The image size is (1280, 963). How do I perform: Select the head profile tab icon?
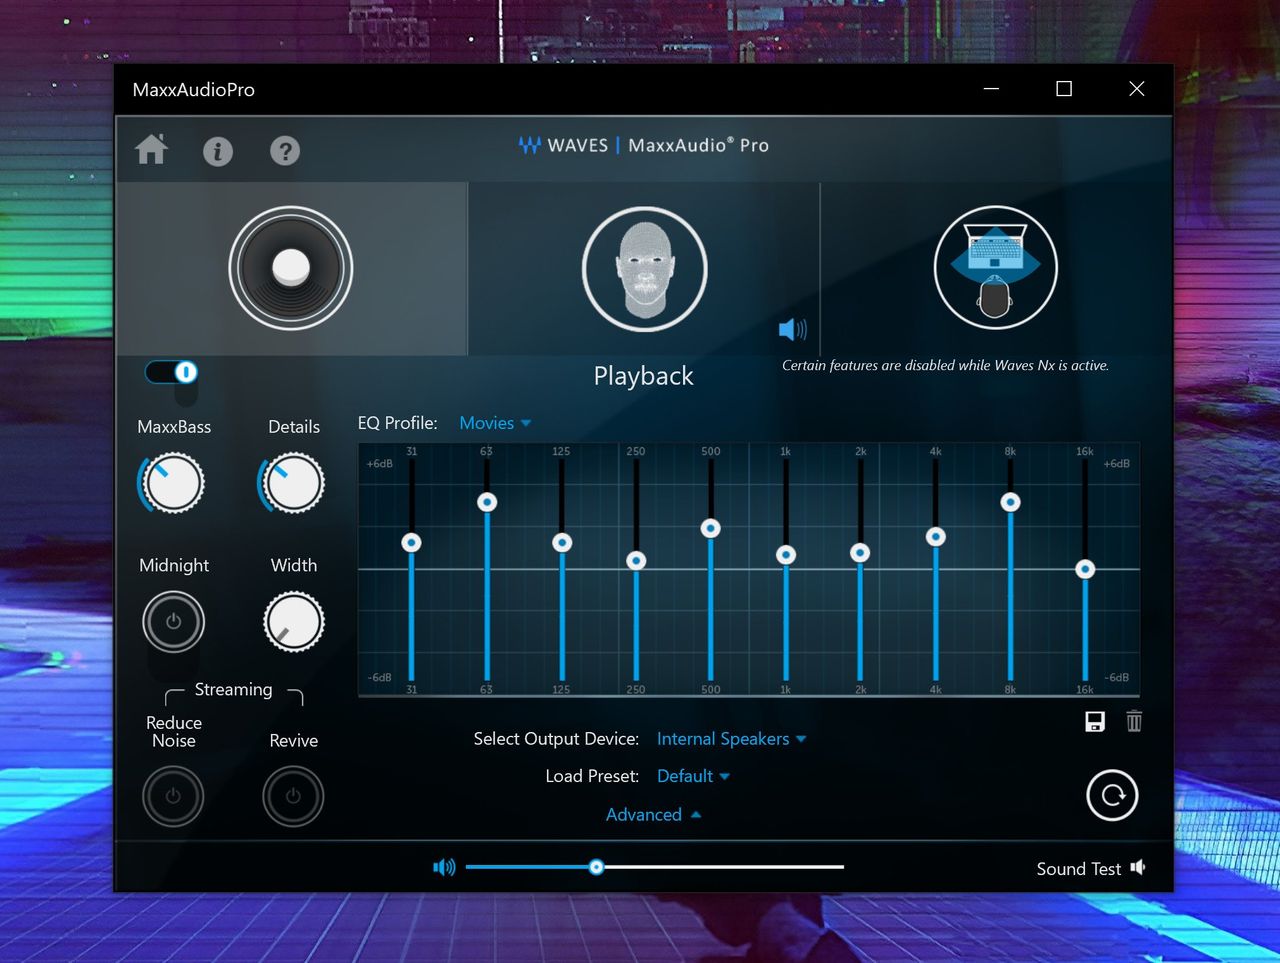pos(645,268)
